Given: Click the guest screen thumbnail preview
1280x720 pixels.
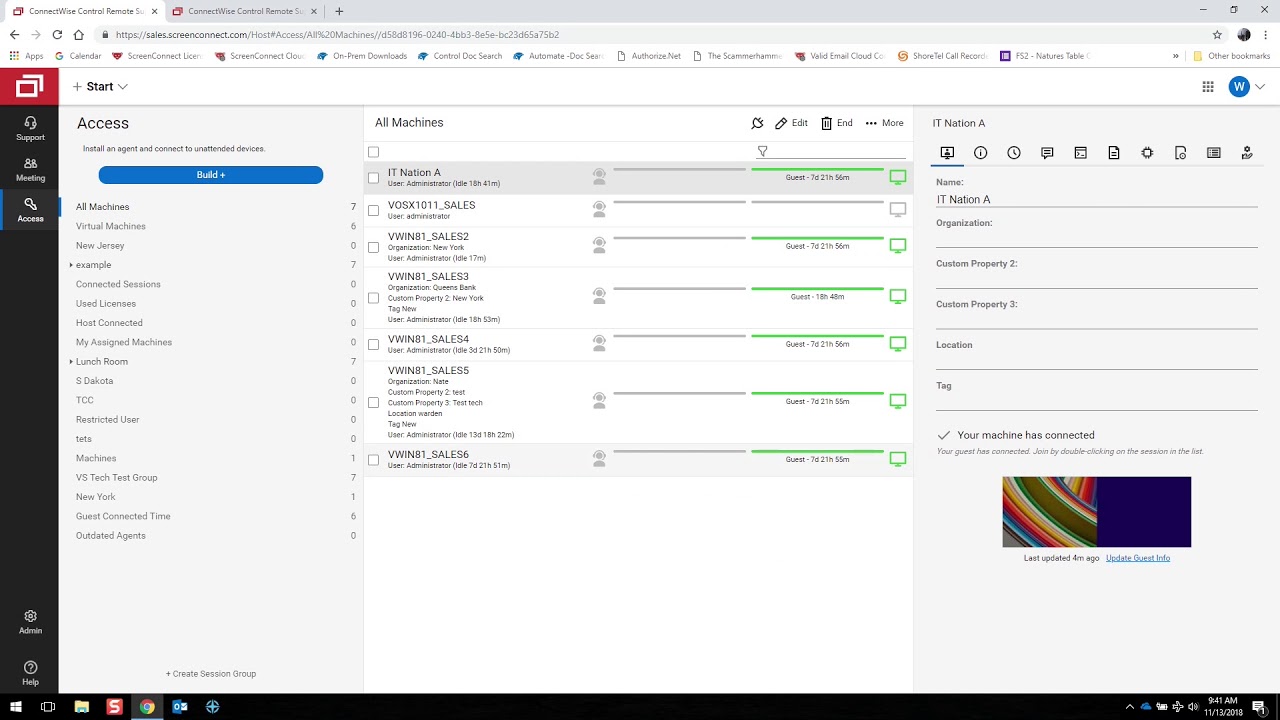Looking at the screenshot, I should pyautogui.click(x=1097, y=512).
